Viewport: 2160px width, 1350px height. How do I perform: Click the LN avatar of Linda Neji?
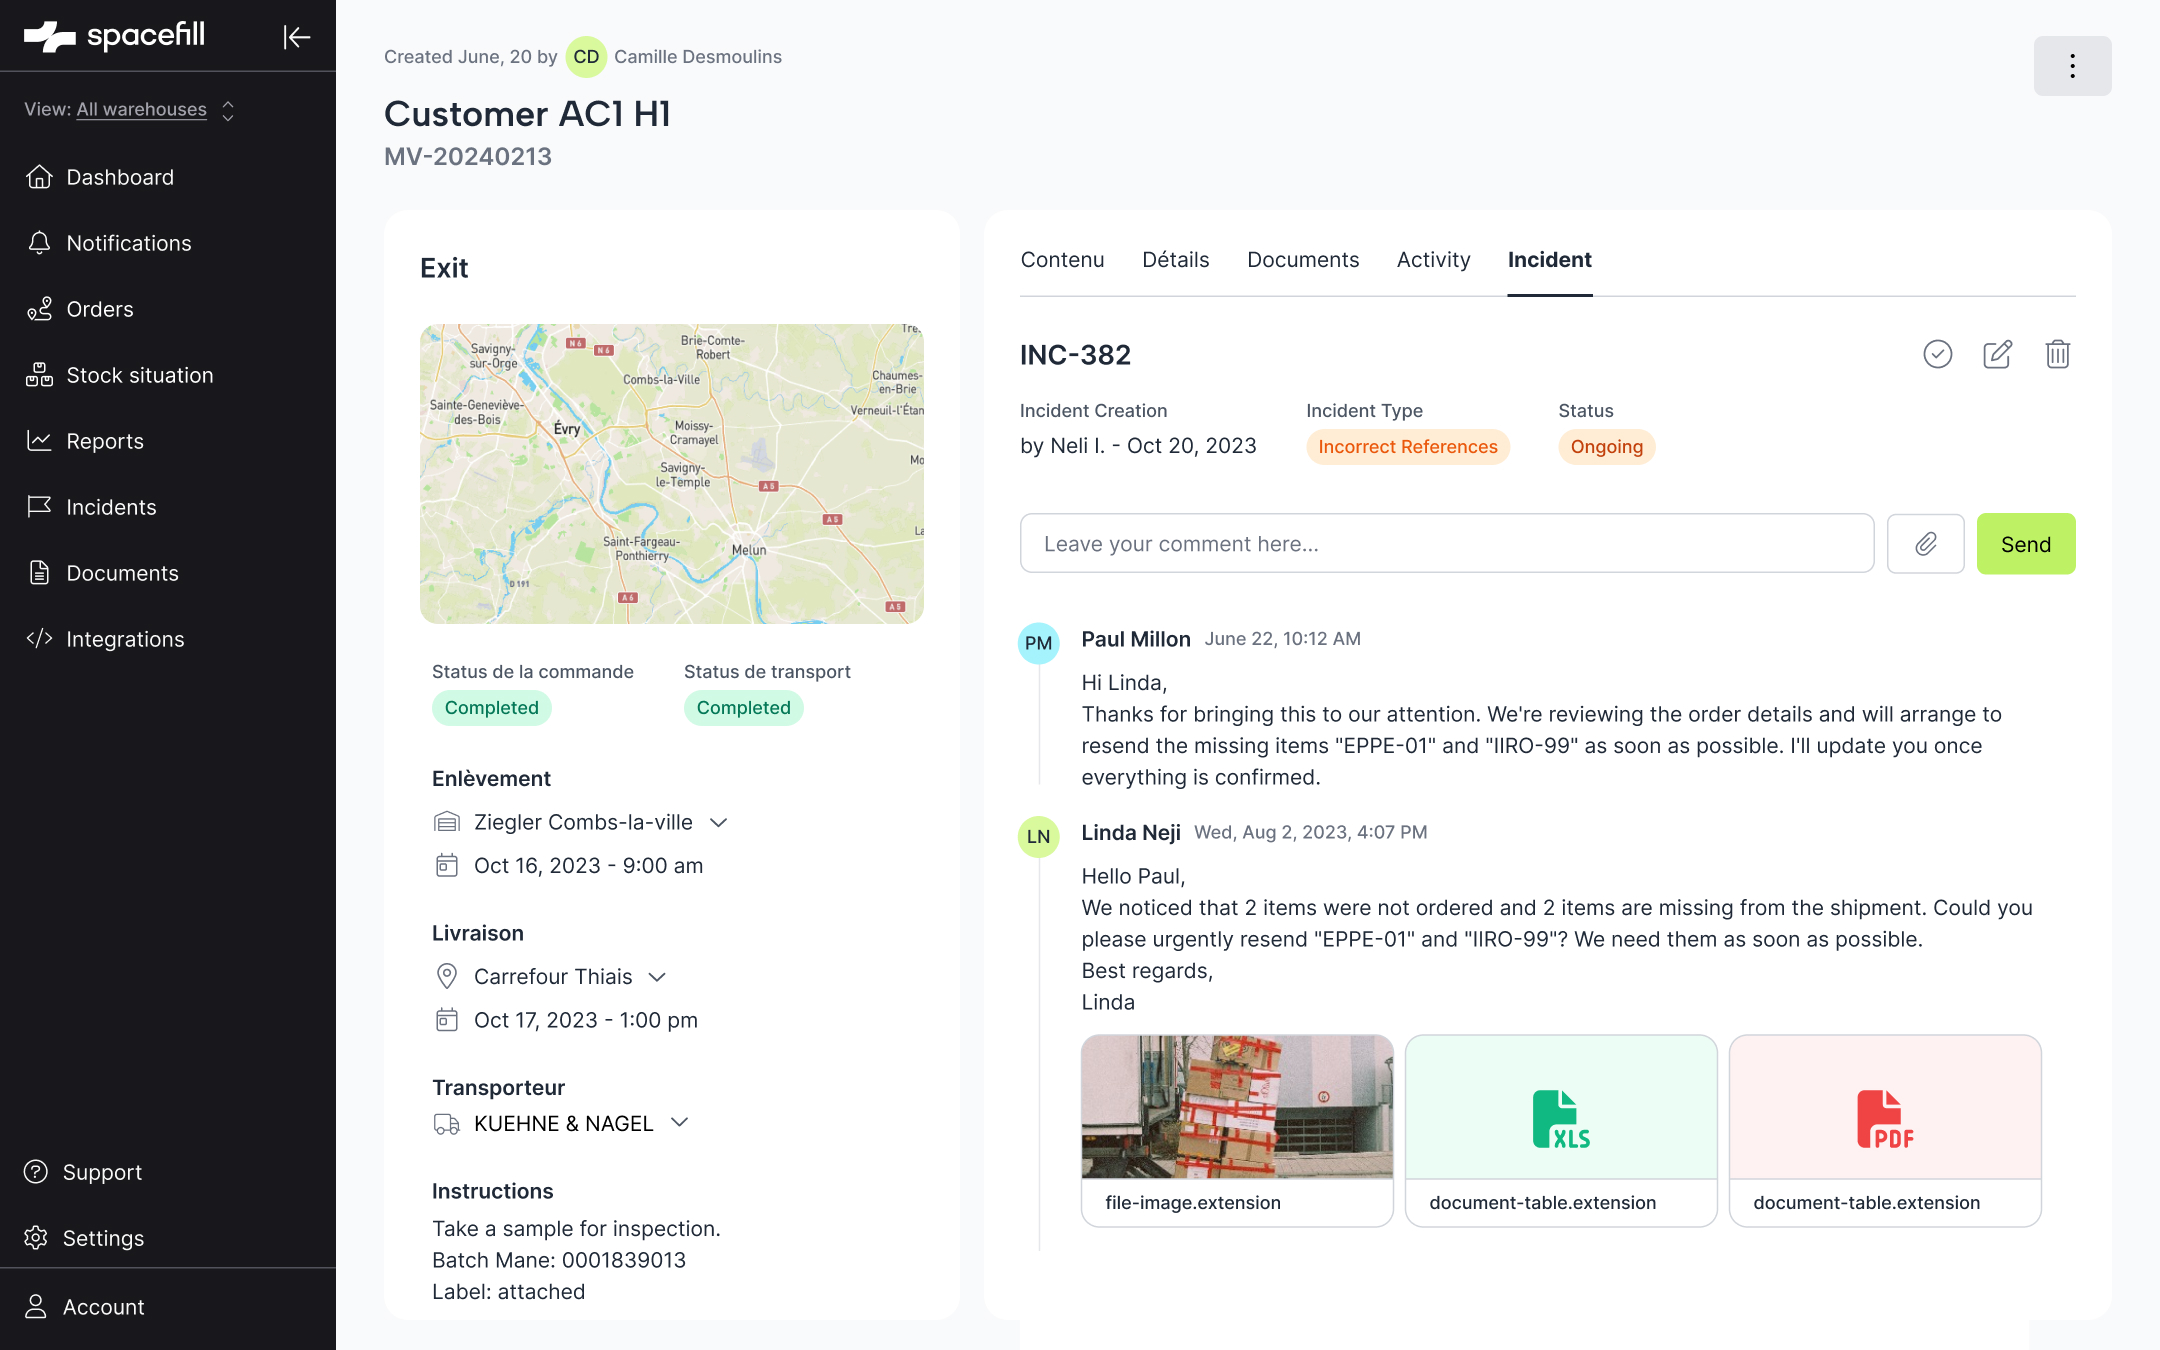1038,836
